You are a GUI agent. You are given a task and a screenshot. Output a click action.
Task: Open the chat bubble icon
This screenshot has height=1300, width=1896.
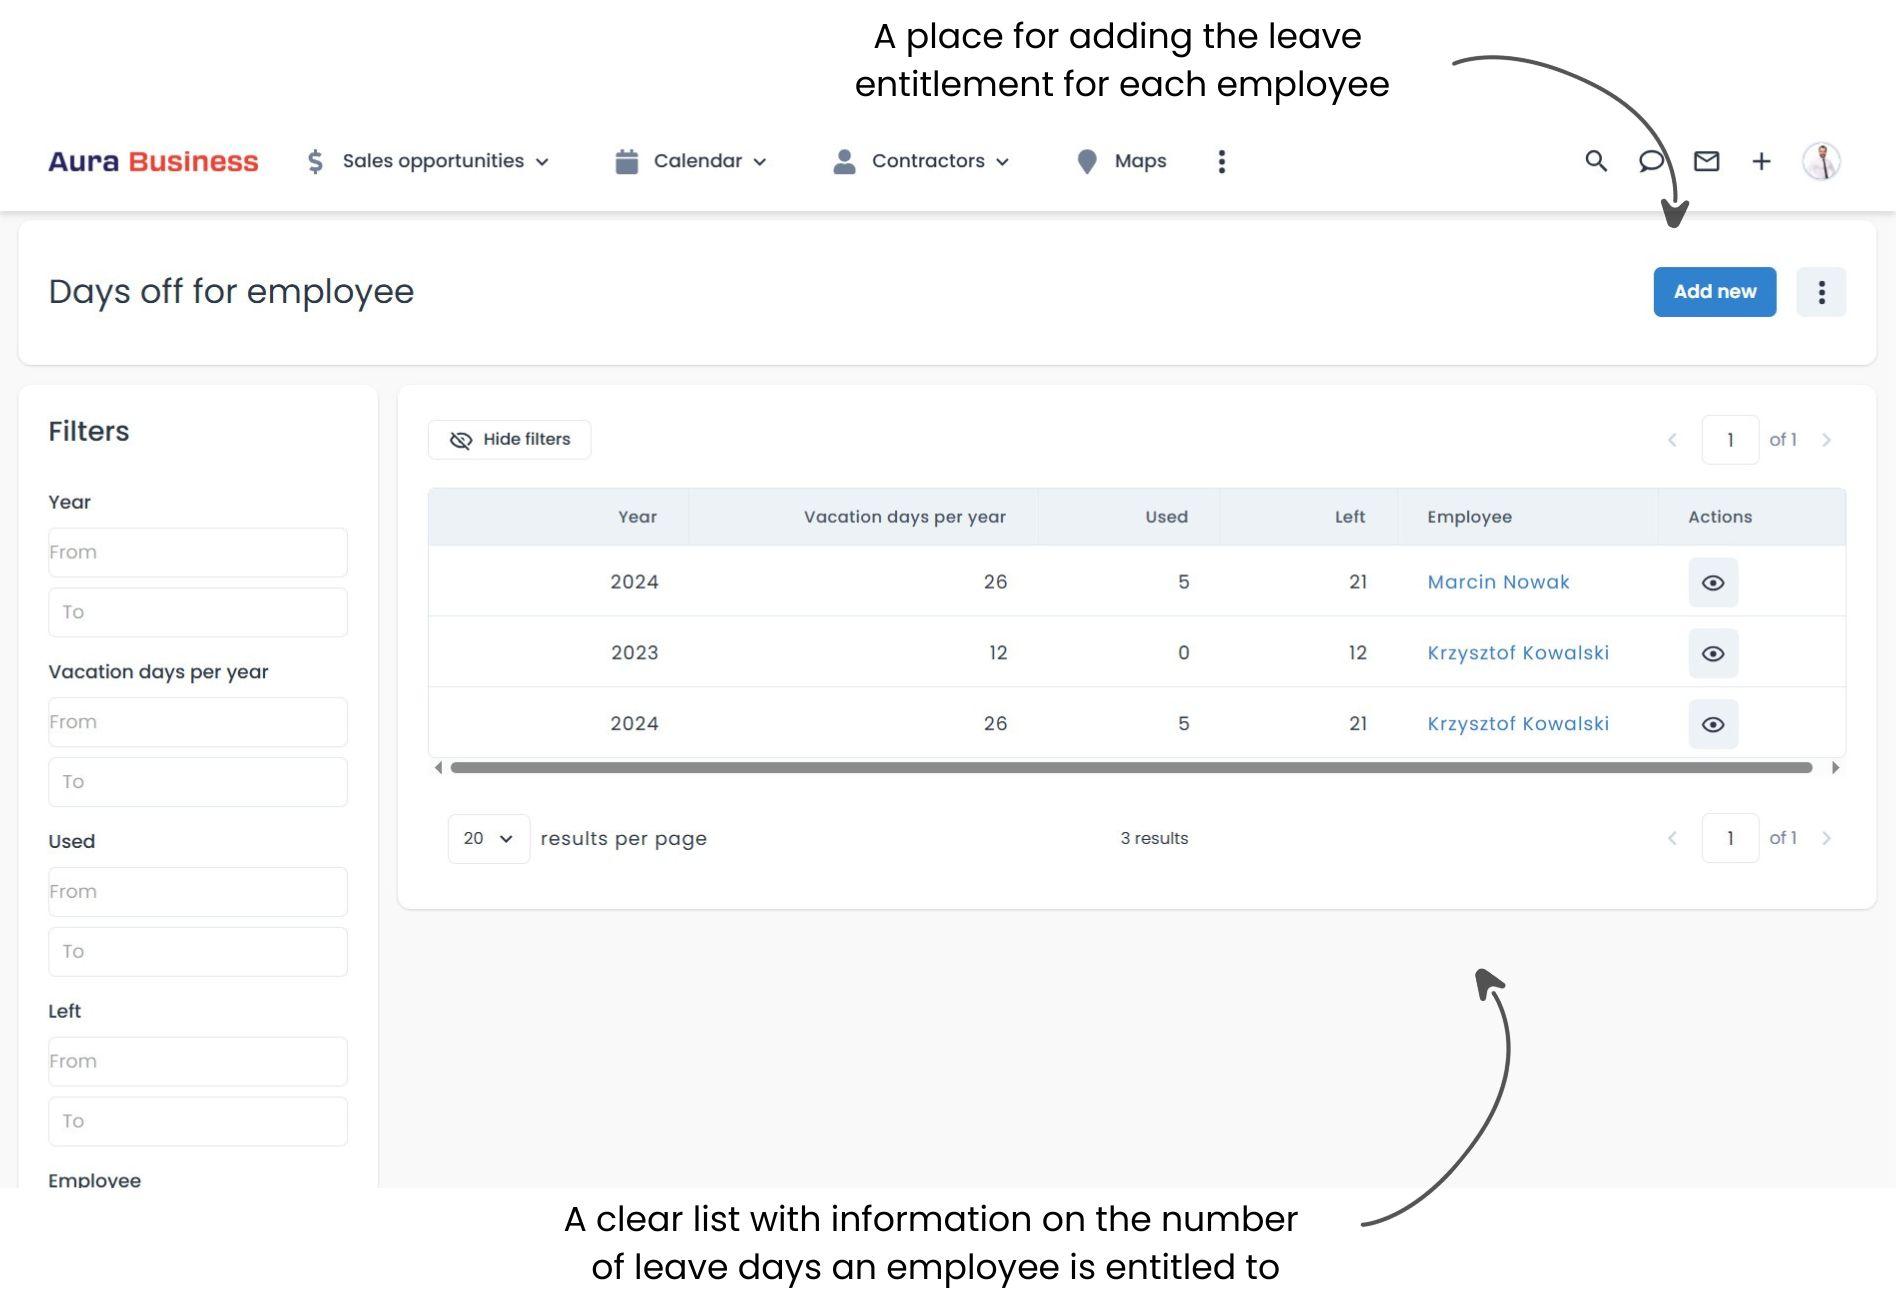[1651, 161]
